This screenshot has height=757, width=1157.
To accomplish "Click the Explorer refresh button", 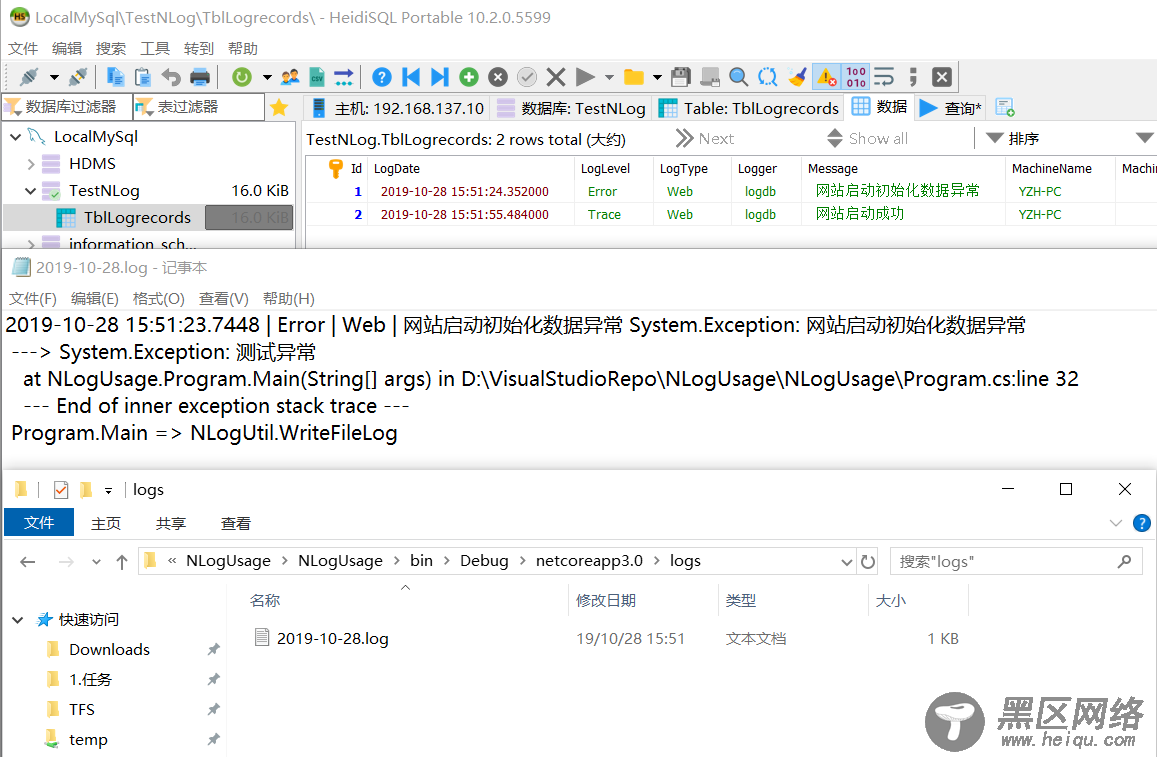I will tap(868, 562).
